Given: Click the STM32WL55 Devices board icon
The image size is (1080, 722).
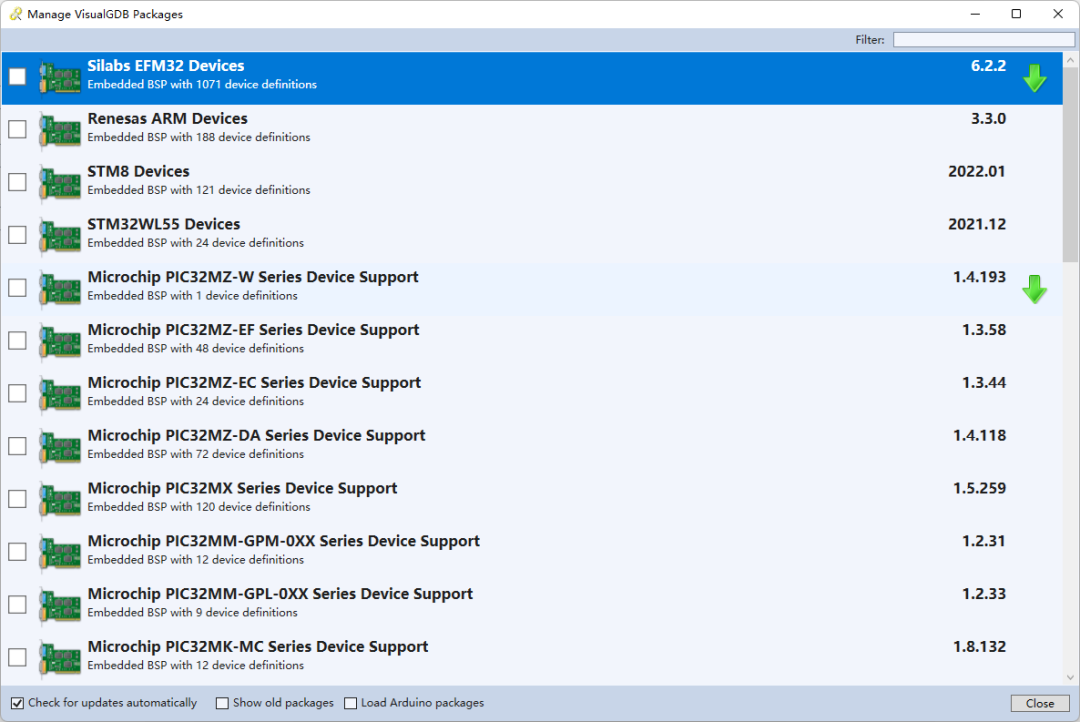Looking at the screenshot, I should click(x=60, y=236).
